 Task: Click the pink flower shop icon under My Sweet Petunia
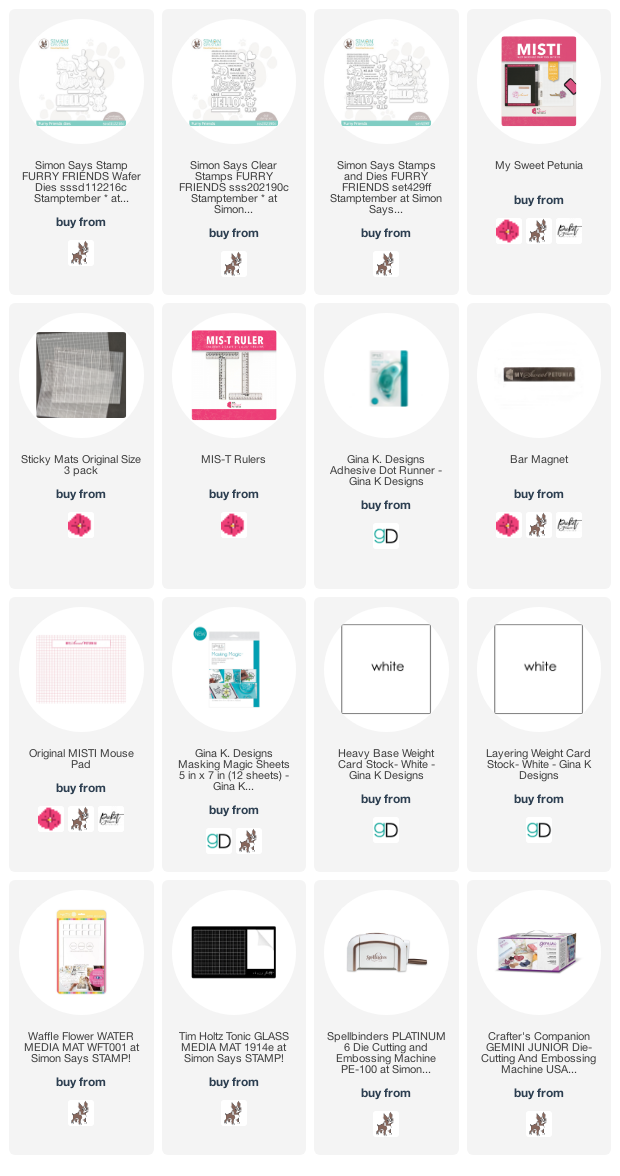tap(508, 231)
